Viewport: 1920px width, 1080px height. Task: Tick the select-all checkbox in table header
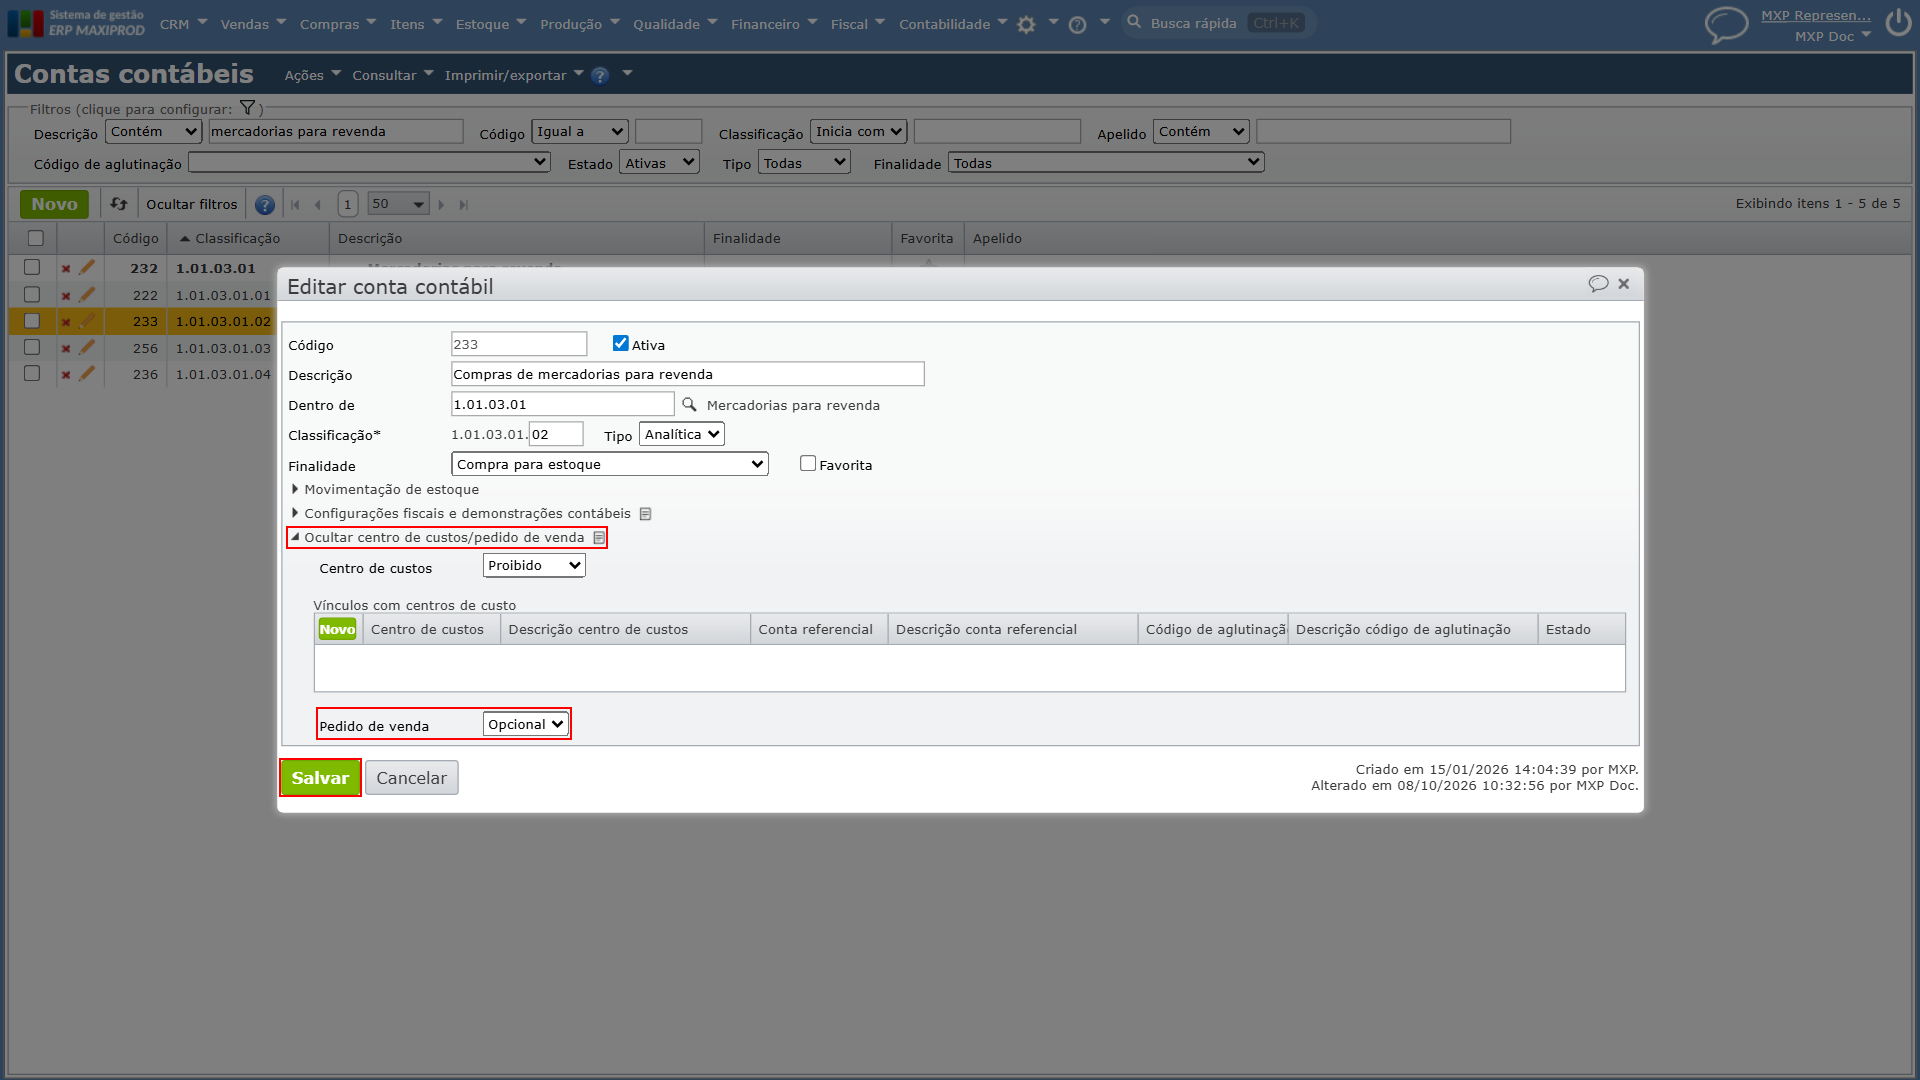pyautogui.click(x=36, y=238)
